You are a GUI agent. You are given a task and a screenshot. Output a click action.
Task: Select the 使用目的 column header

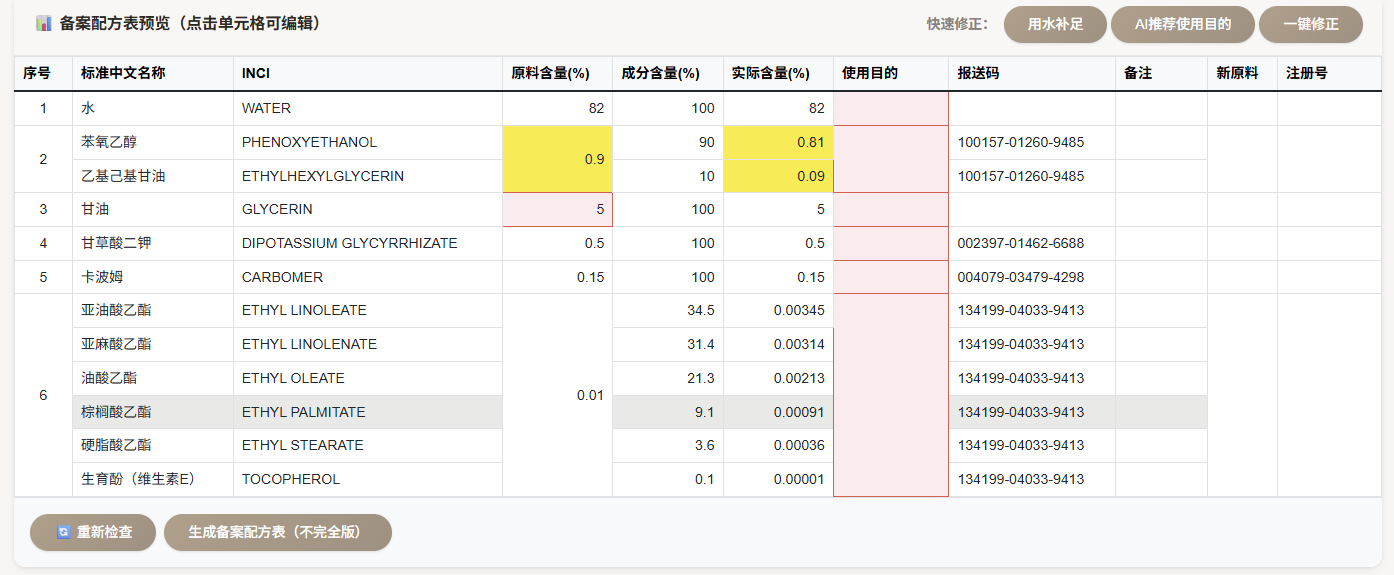pos(891,74)
